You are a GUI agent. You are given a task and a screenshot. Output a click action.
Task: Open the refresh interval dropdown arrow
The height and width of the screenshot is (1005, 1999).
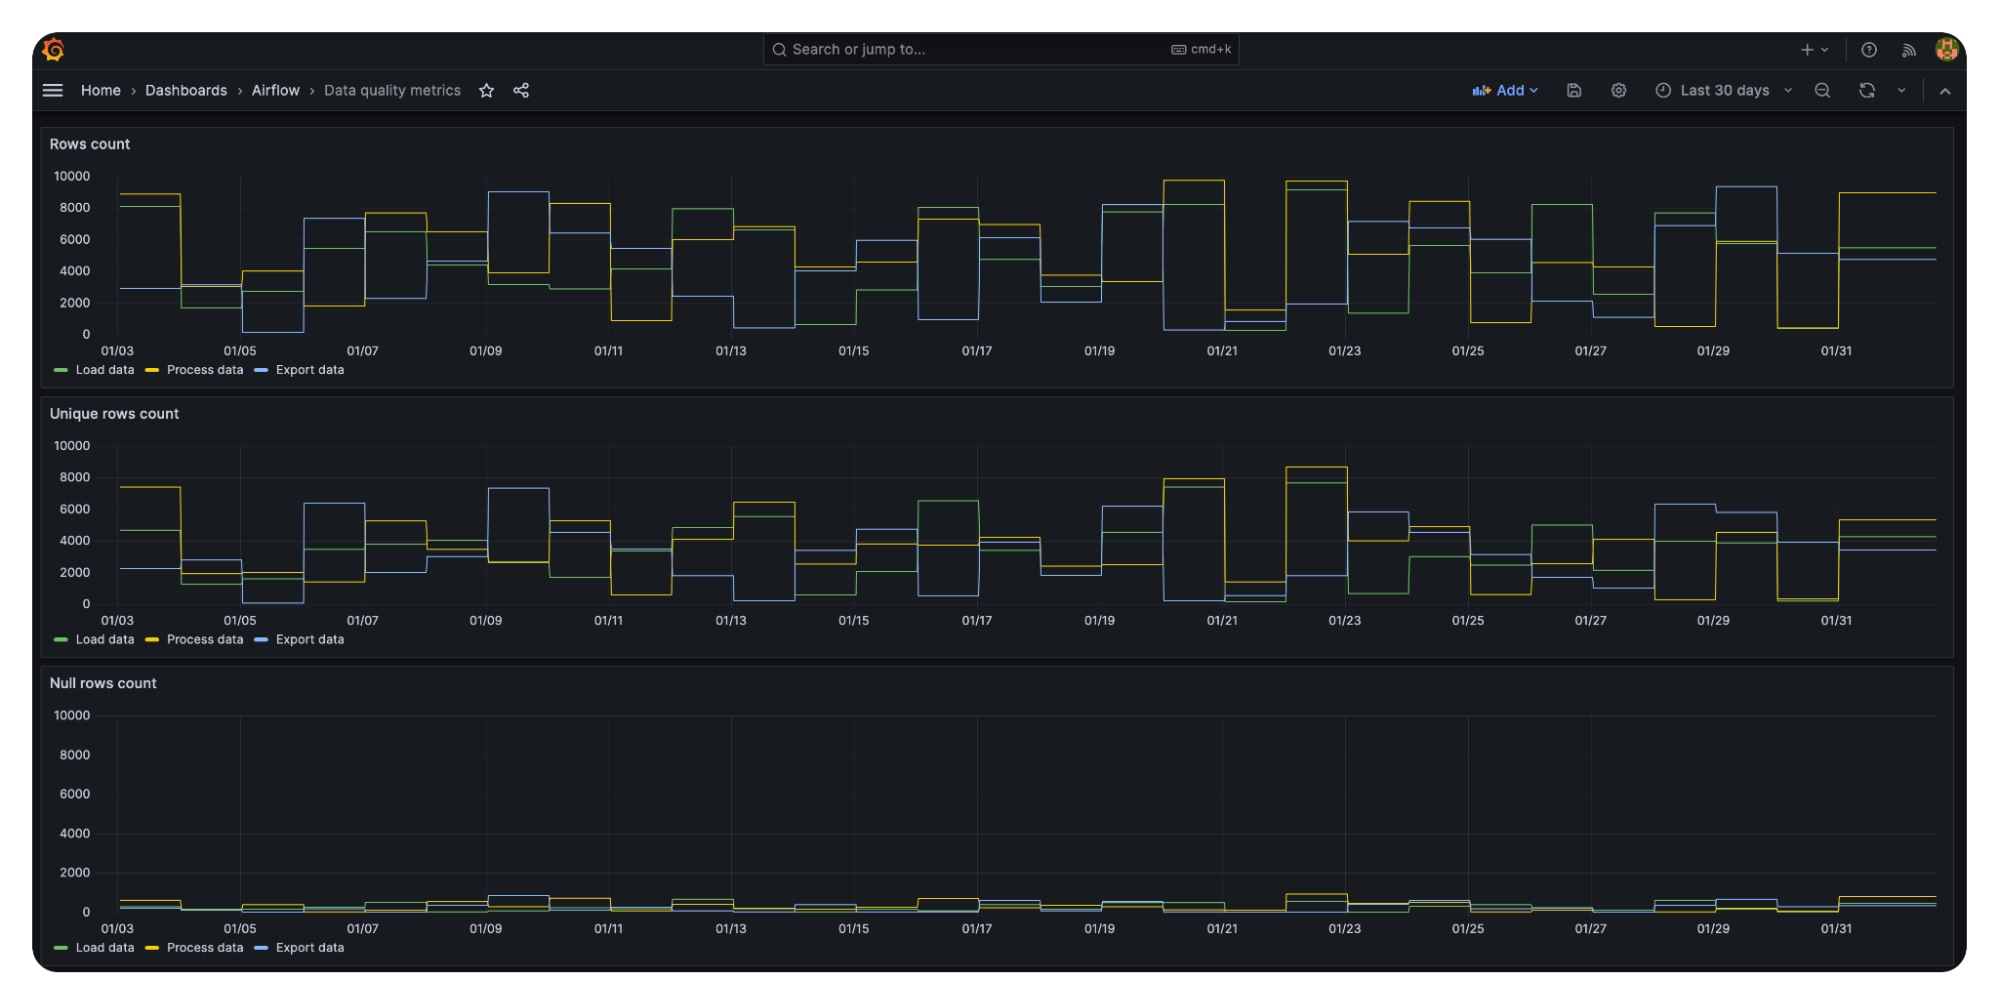point(1901,90)
